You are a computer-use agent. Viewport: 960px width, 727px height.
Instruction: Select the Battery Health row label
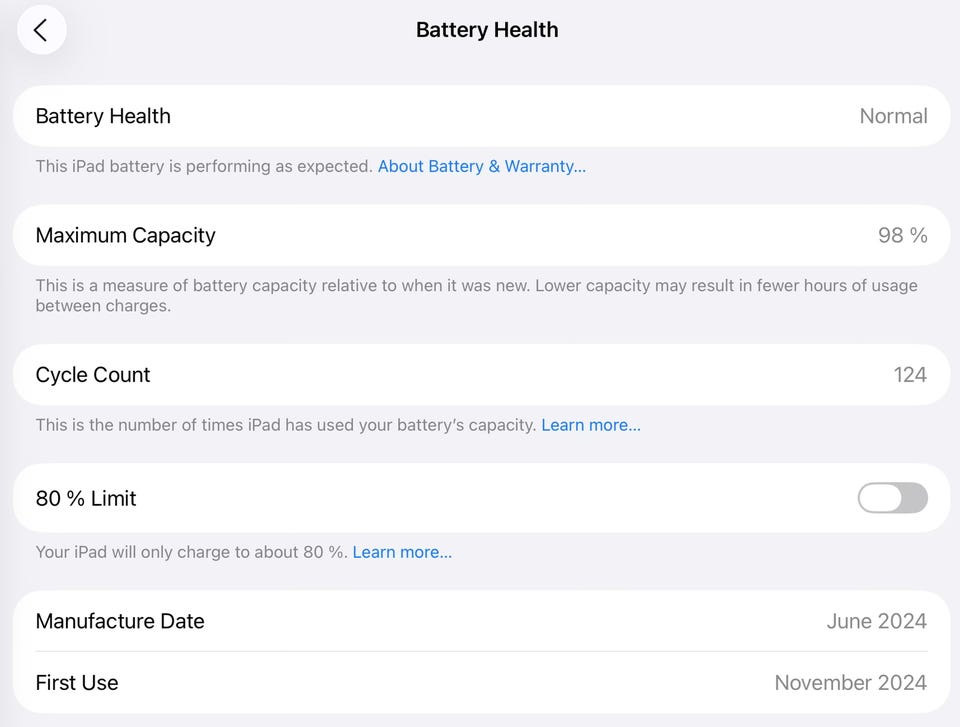(103, 116)
